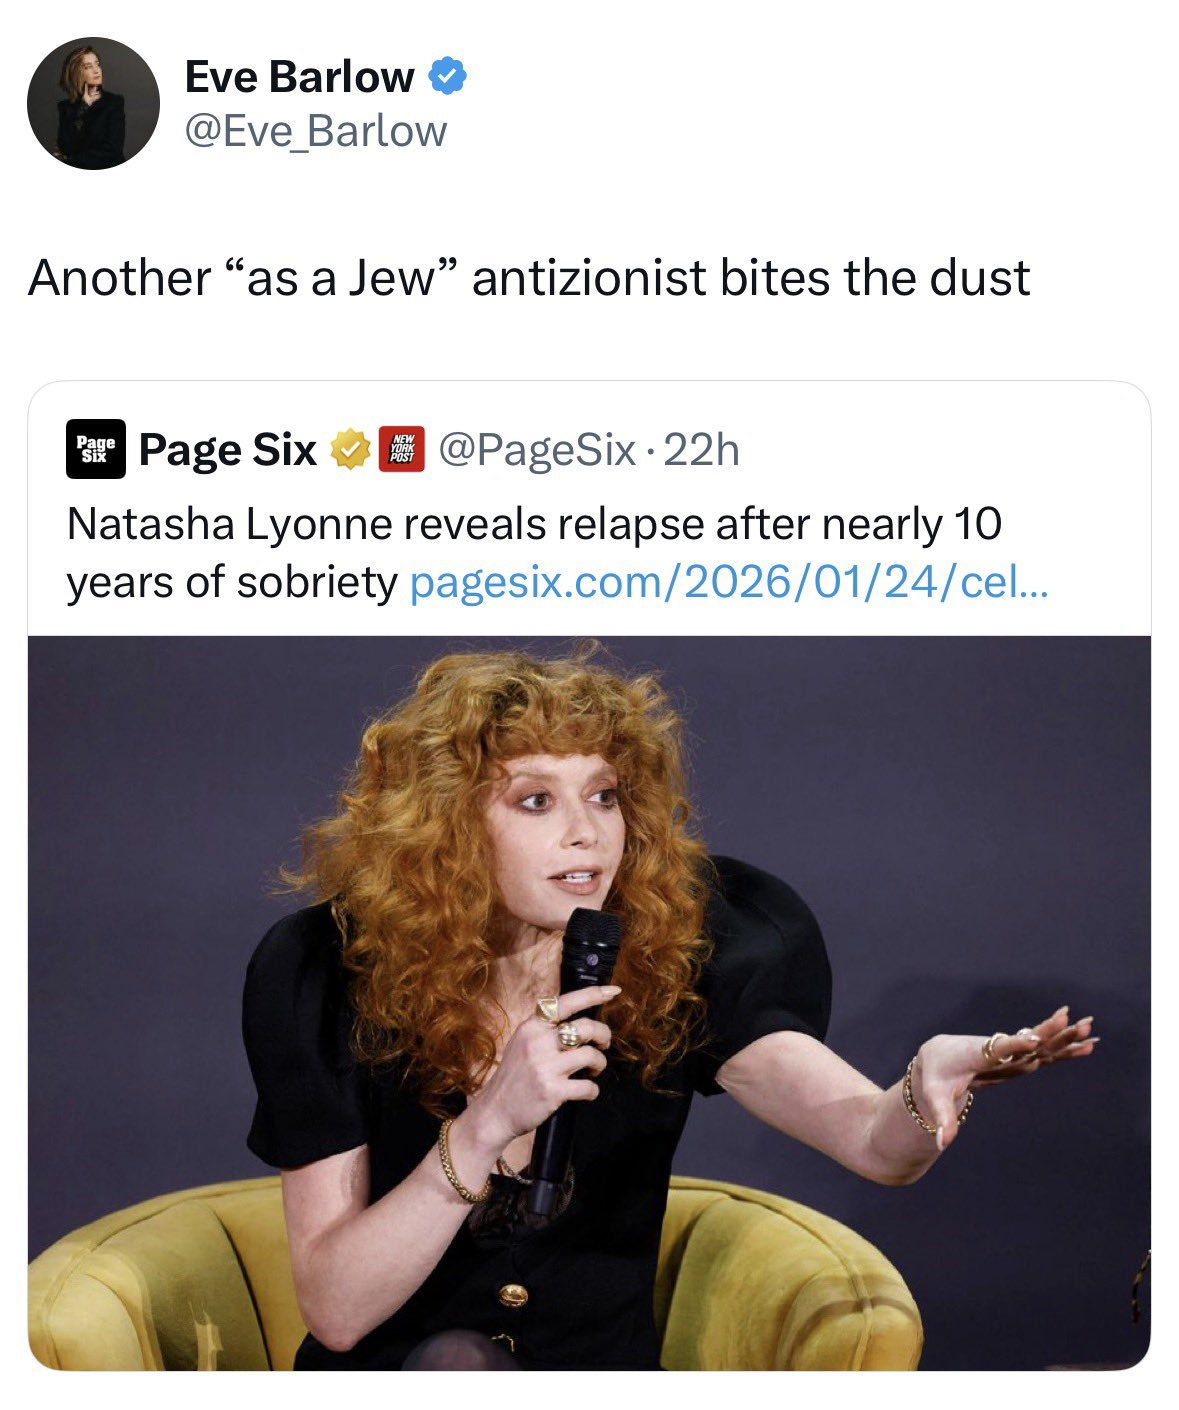
Task: Click the @PageSix handle
Action: tap(537, 450)
